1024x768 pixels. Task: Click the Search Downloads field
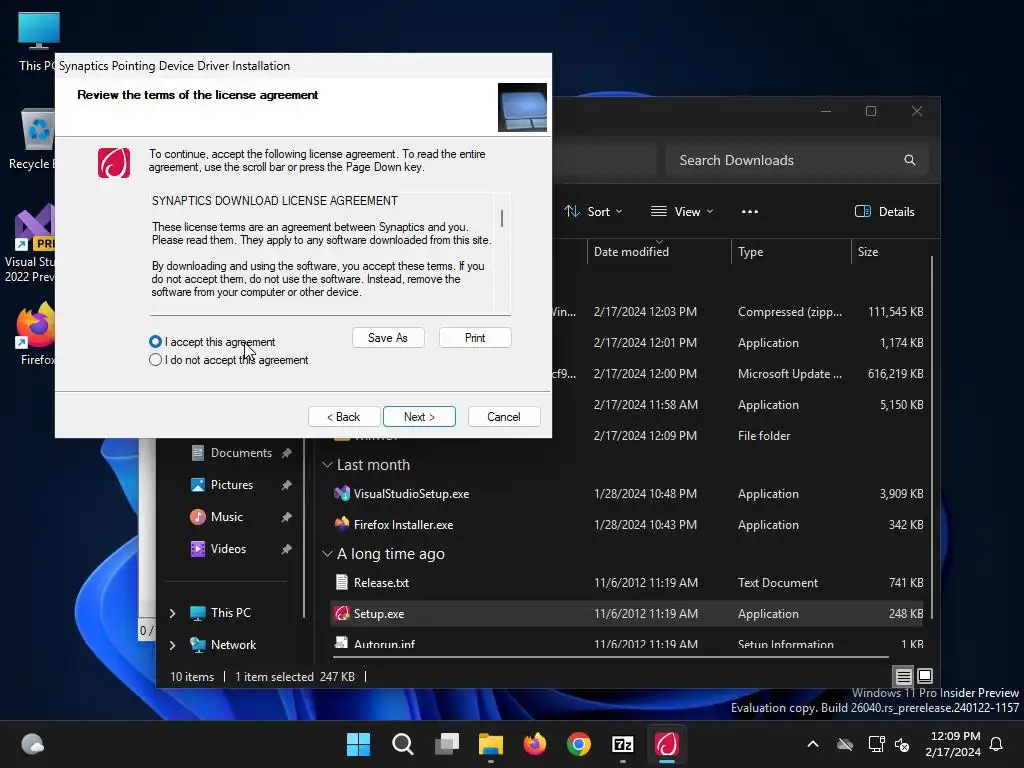(797, 161)
